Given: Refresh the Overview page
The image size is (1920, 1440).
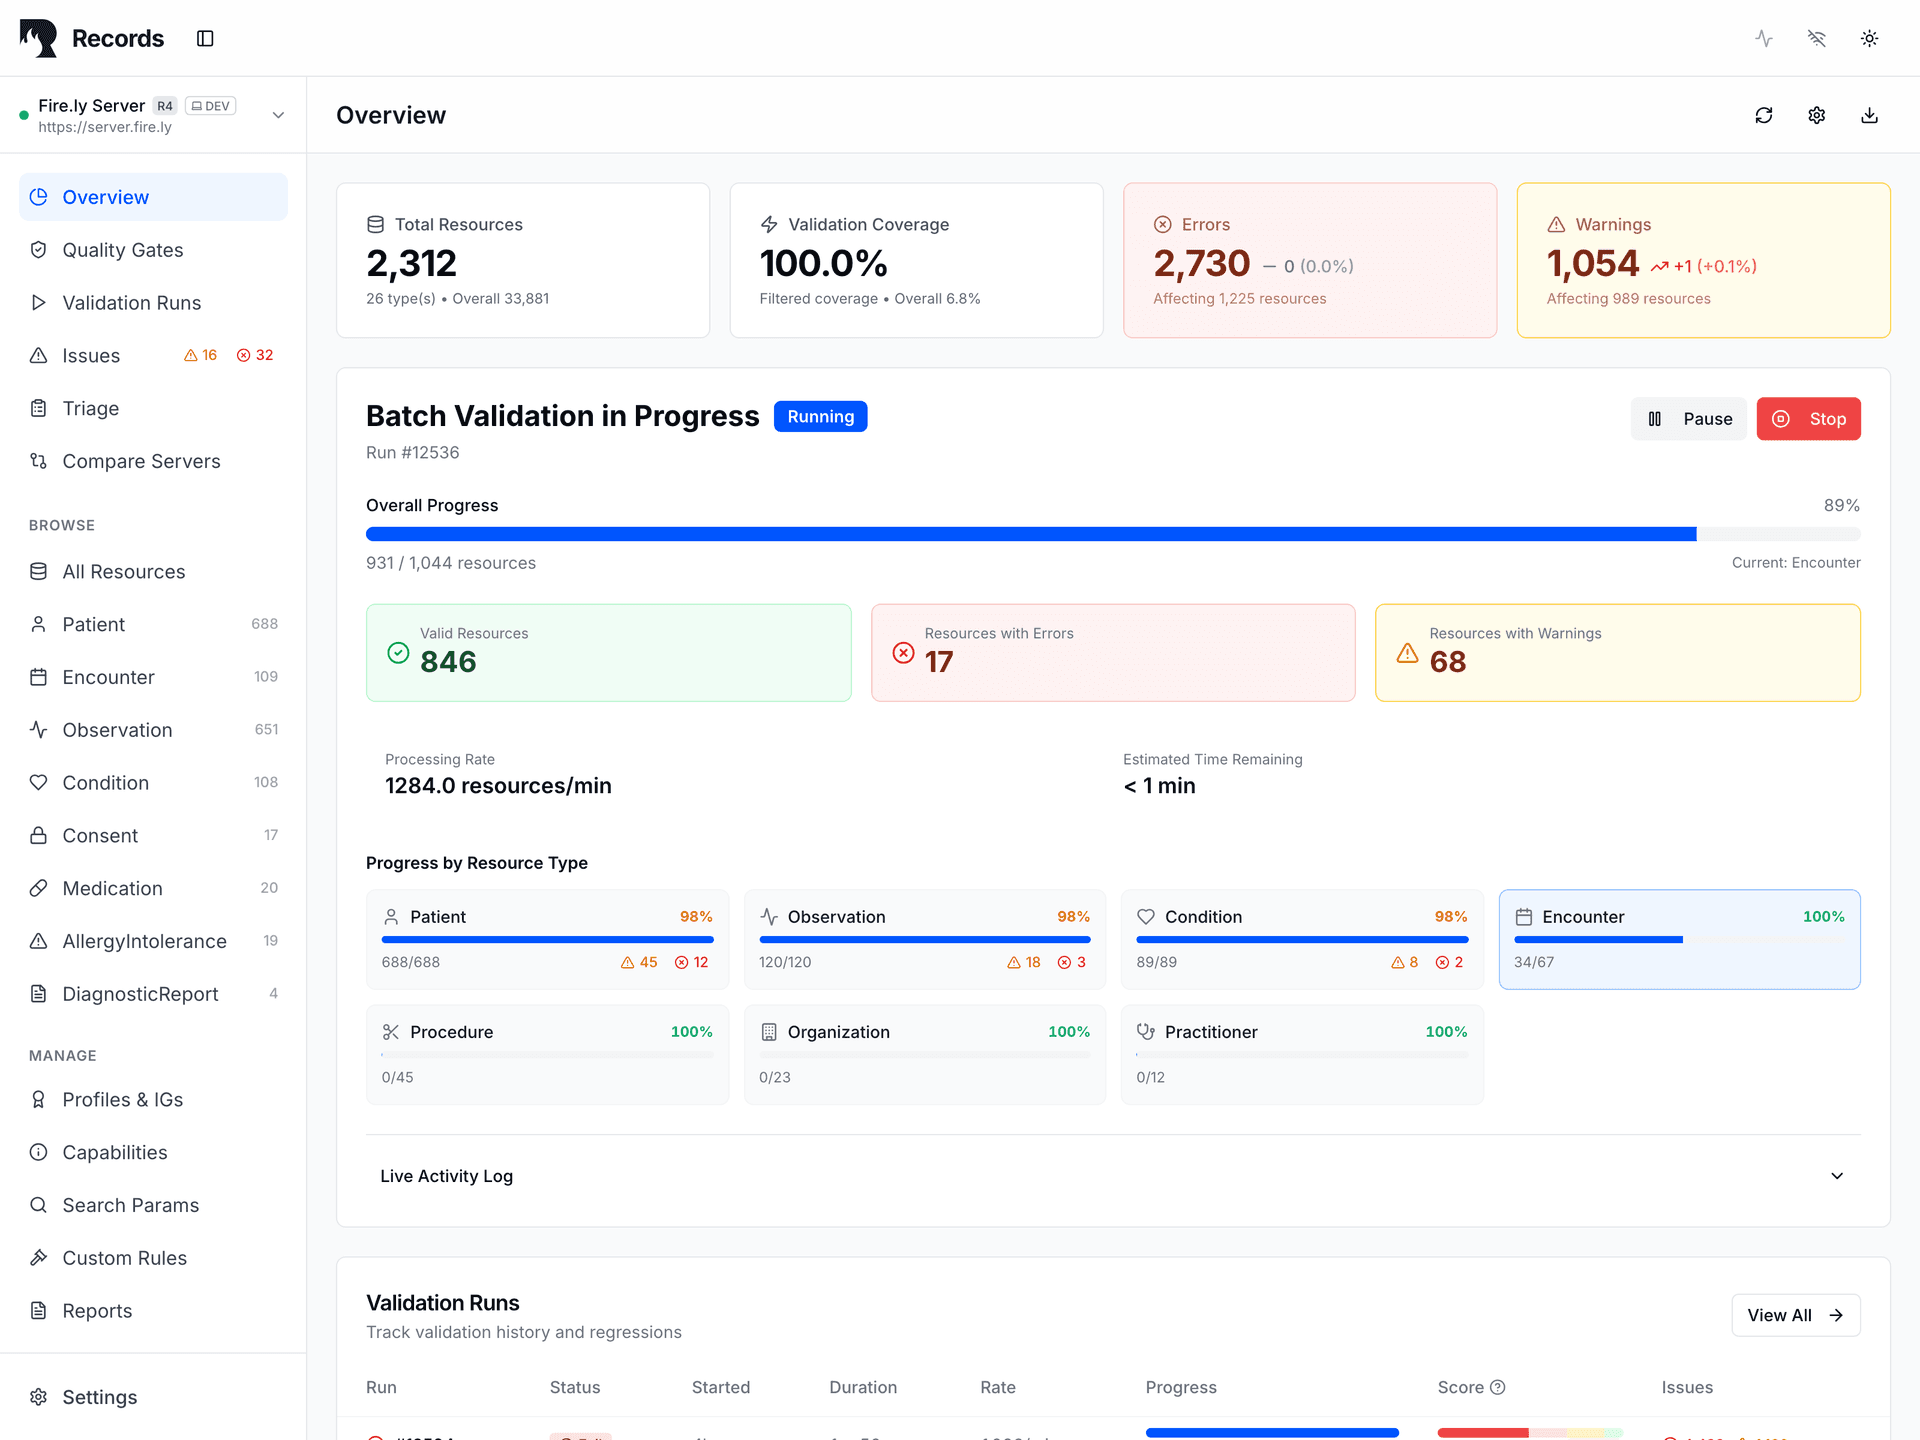Looking at the screenshot, I should click(x=1764, y=115).
